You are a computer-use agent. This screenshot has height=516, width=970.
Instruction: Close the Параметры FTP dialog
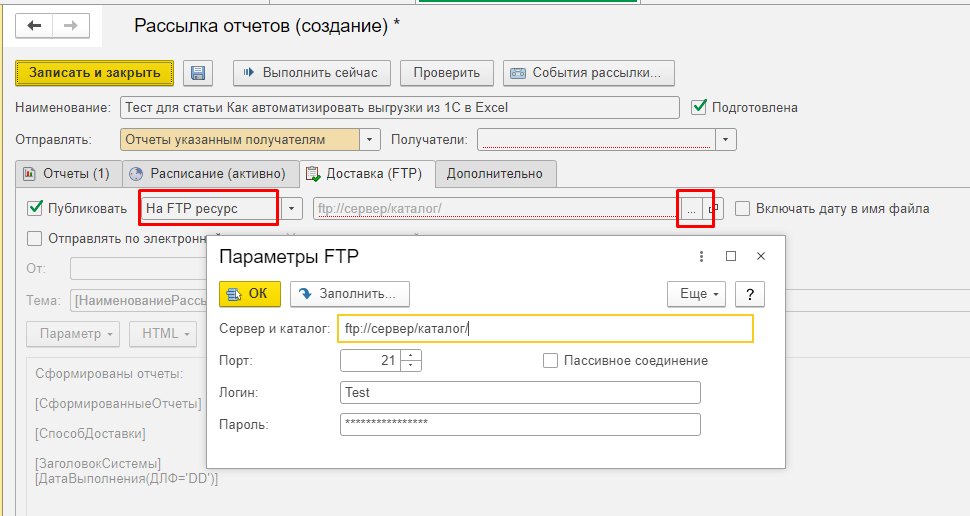tap(761, 256)
